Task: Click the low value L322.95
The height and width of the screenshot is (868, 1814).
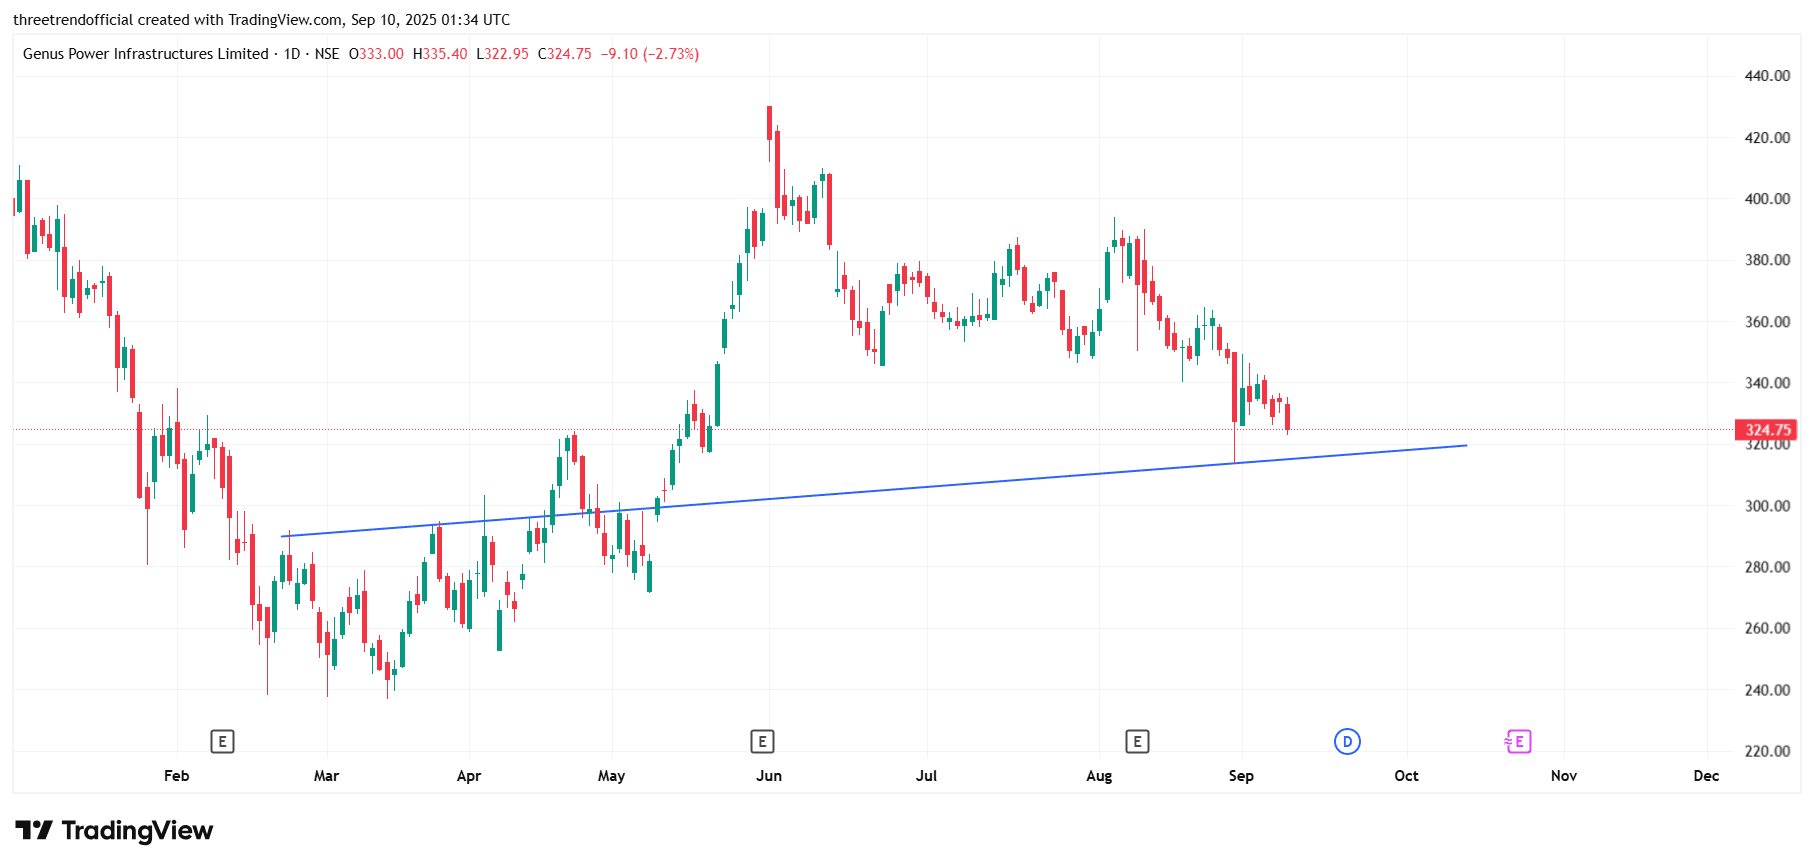Action: pos(502,54)
